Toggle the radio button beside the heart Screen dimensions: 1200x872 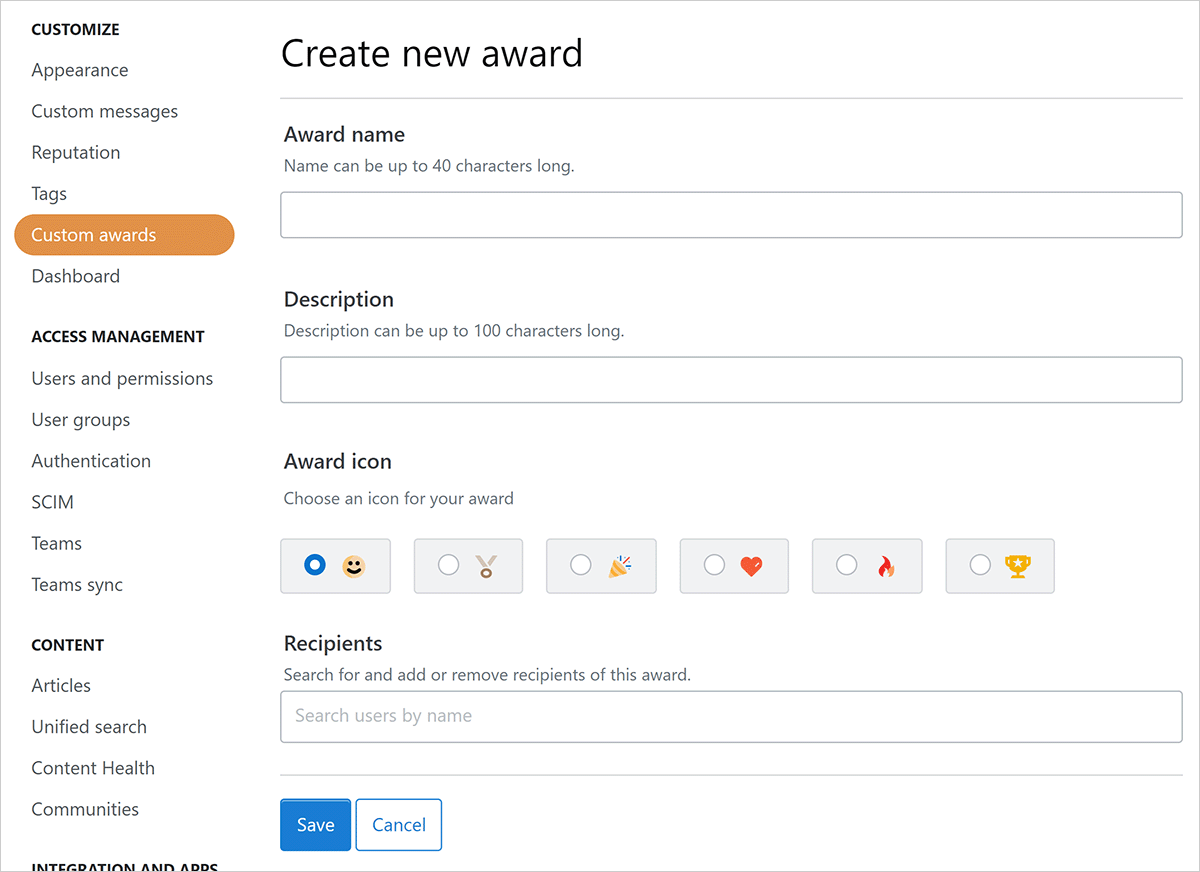(714, 565)
